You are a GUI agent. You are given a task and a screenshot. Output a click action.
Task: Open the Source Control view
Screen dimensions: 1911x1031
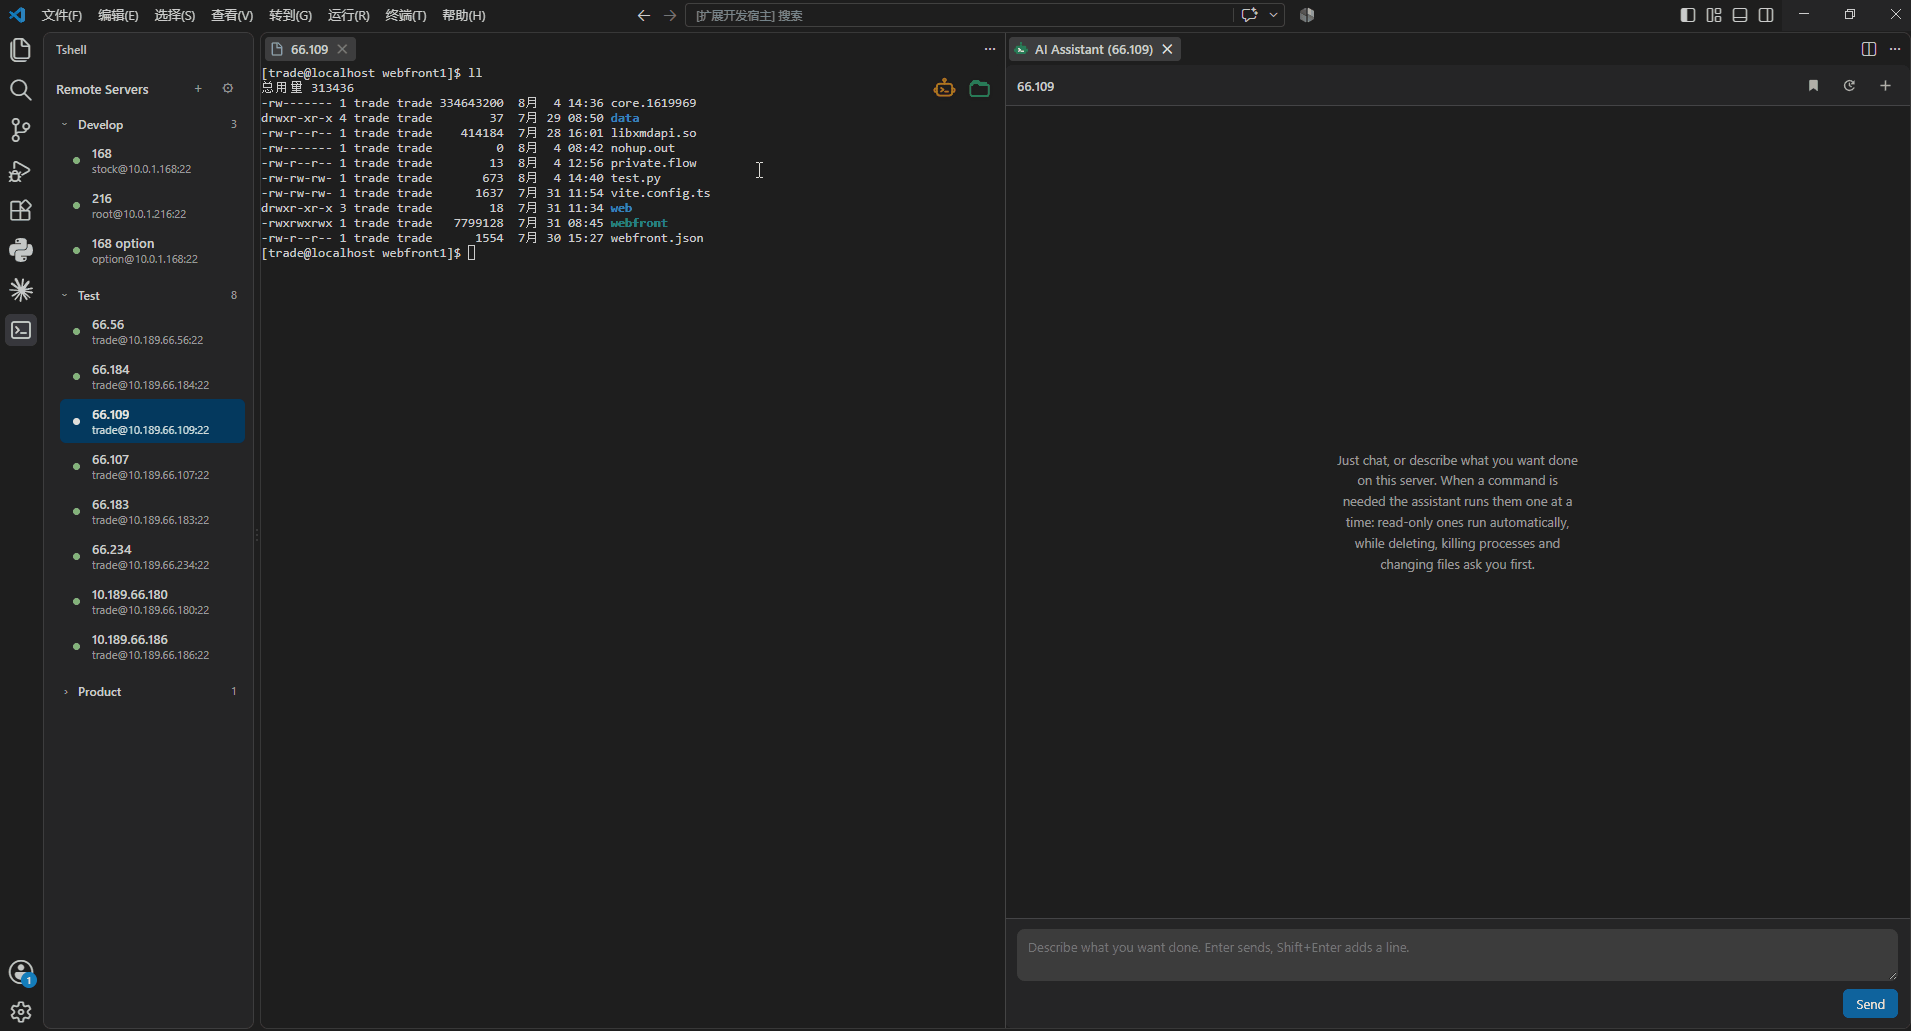[x=20, y=130]
